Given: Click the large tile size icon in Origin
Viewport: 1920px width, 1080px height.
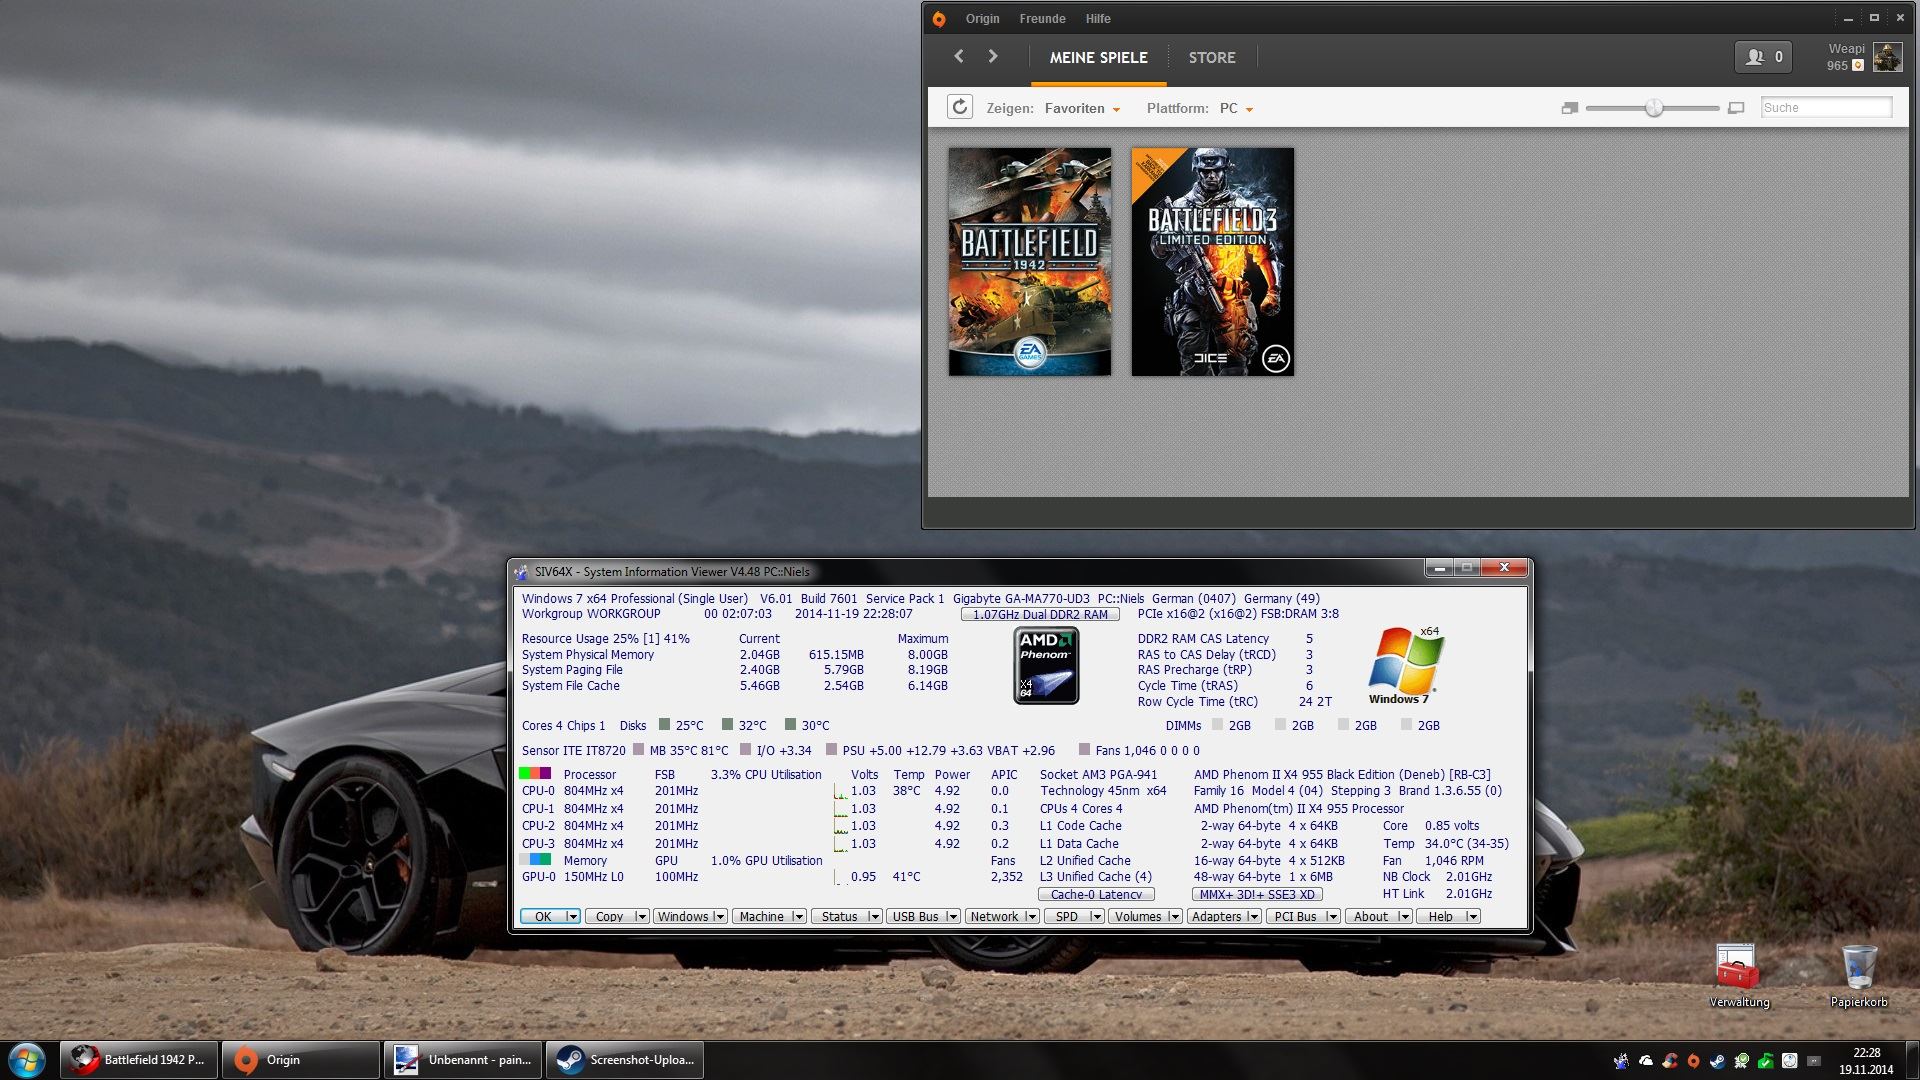Looking at the screenshot, I should (1736, 108).
